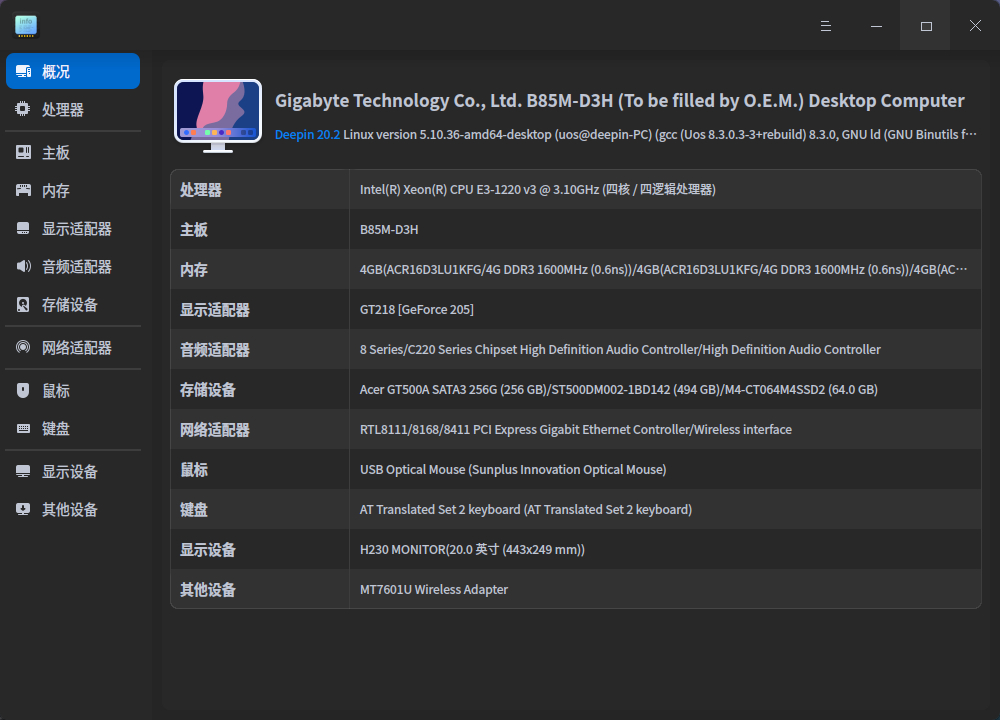This screenshot has width=1000, height=720.
Task: Click the 其他设备 row header in table
Action: coord(208,590)
